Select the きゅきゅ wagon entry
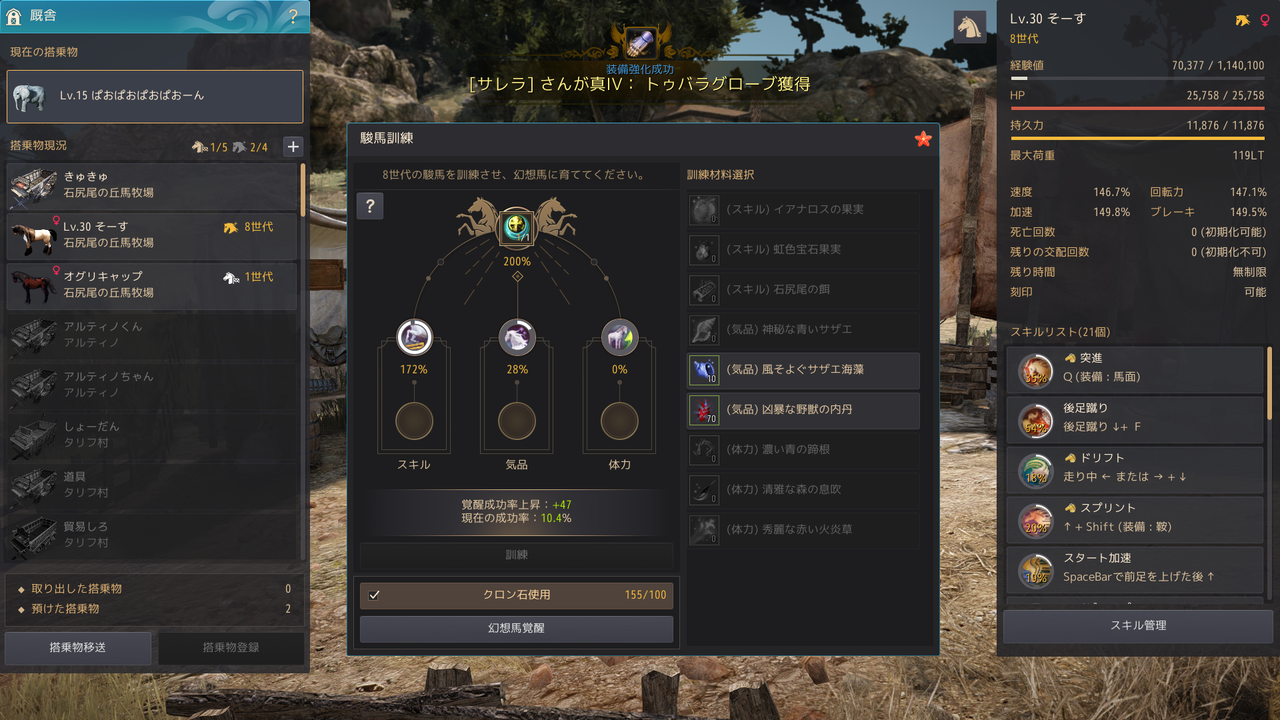Image resolution: width=1280 pixels, height=720 pixels. pyautogui.click(x=153, y=185)
